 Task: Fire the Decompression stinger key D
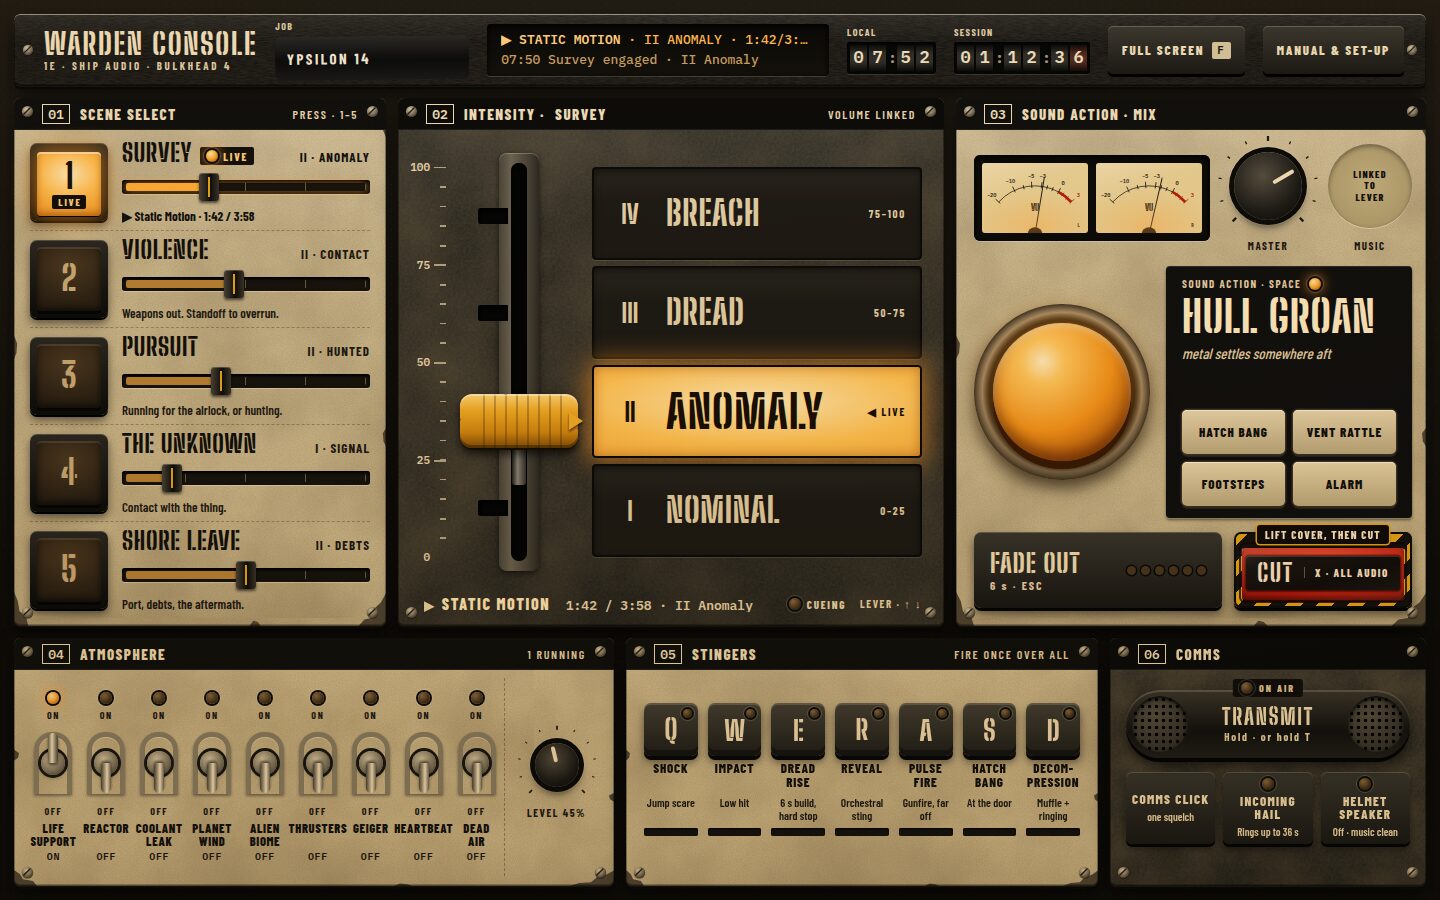(x=1053, y=731)
